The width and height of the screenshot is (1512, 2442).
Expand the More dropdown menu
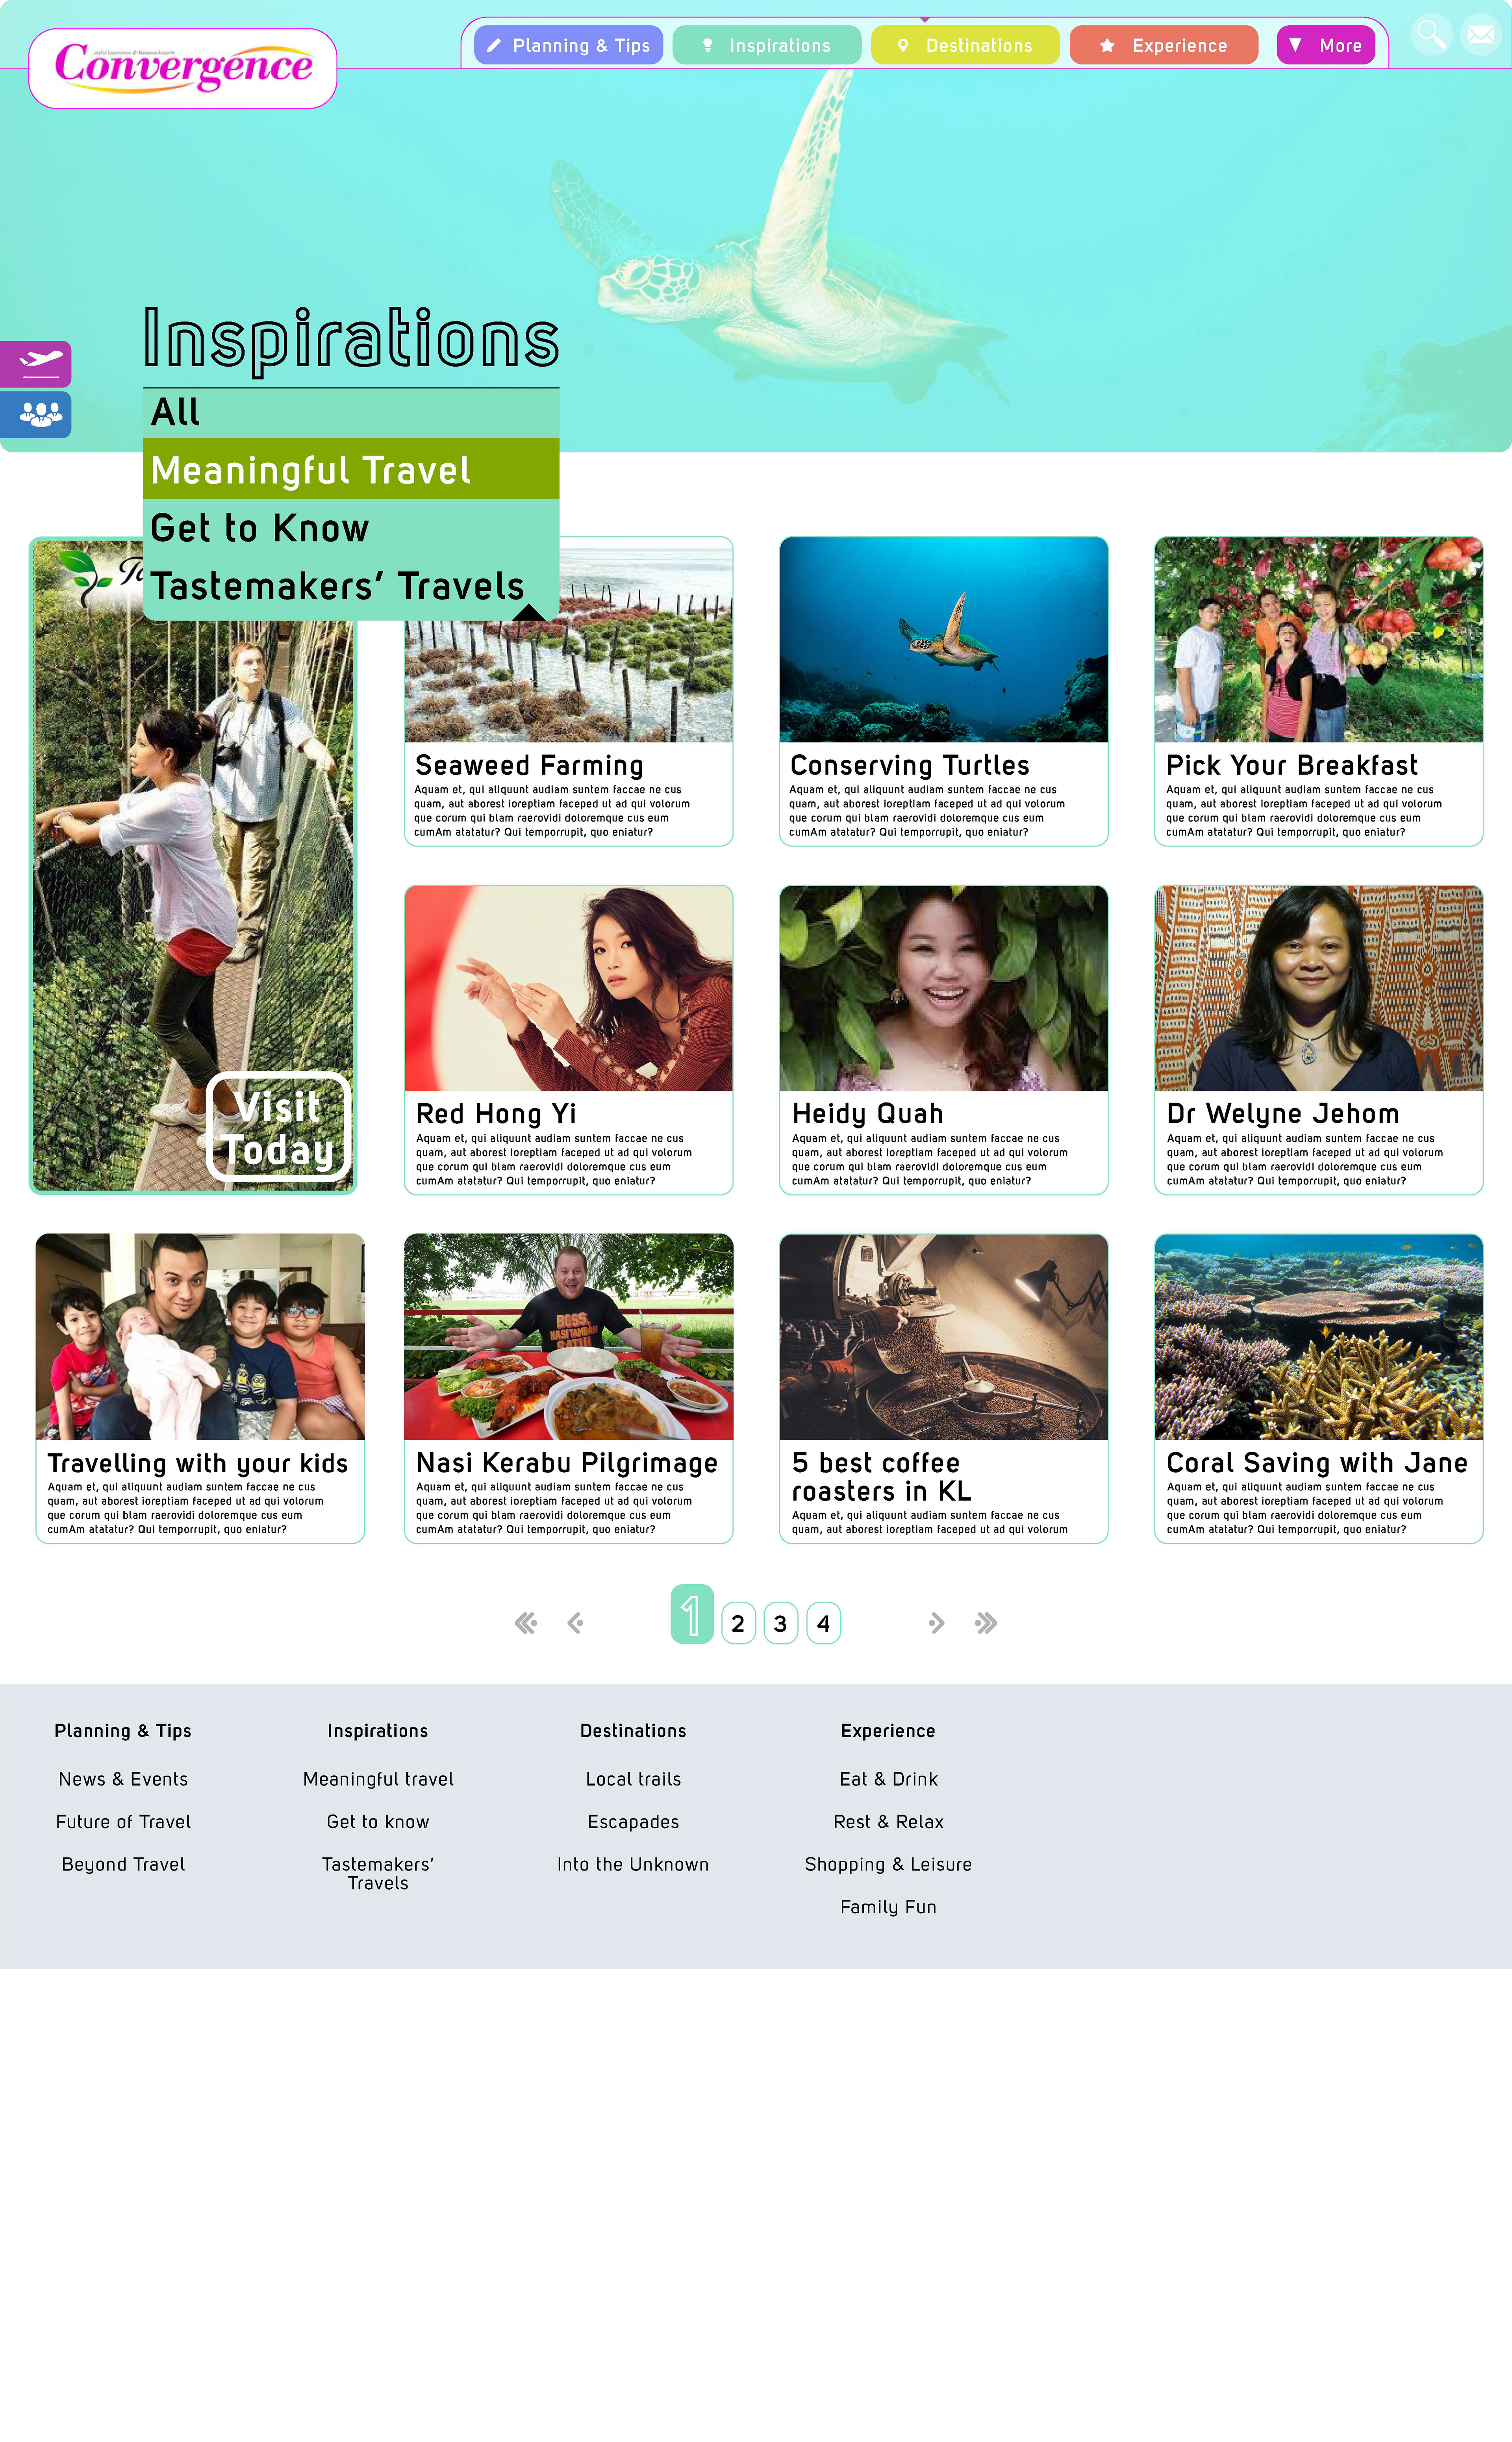1326,45
